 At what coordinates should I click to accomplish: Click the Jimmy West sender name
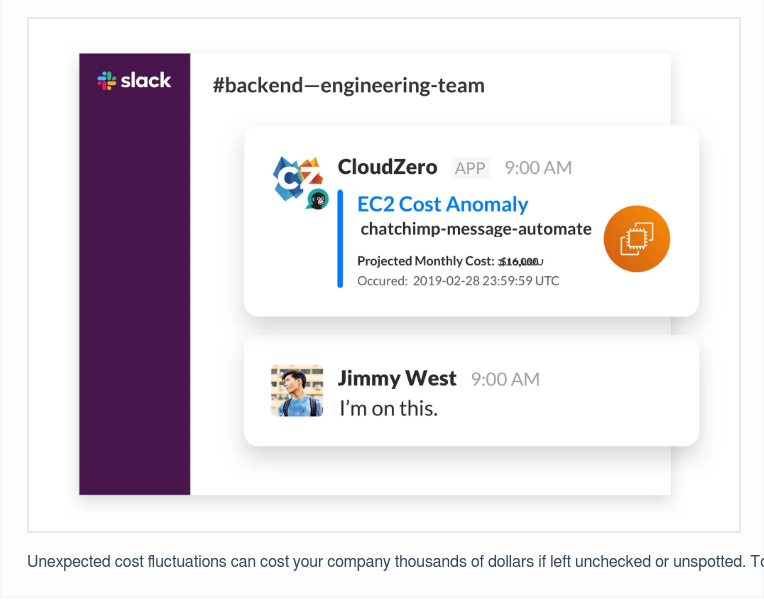click(397, 378)
